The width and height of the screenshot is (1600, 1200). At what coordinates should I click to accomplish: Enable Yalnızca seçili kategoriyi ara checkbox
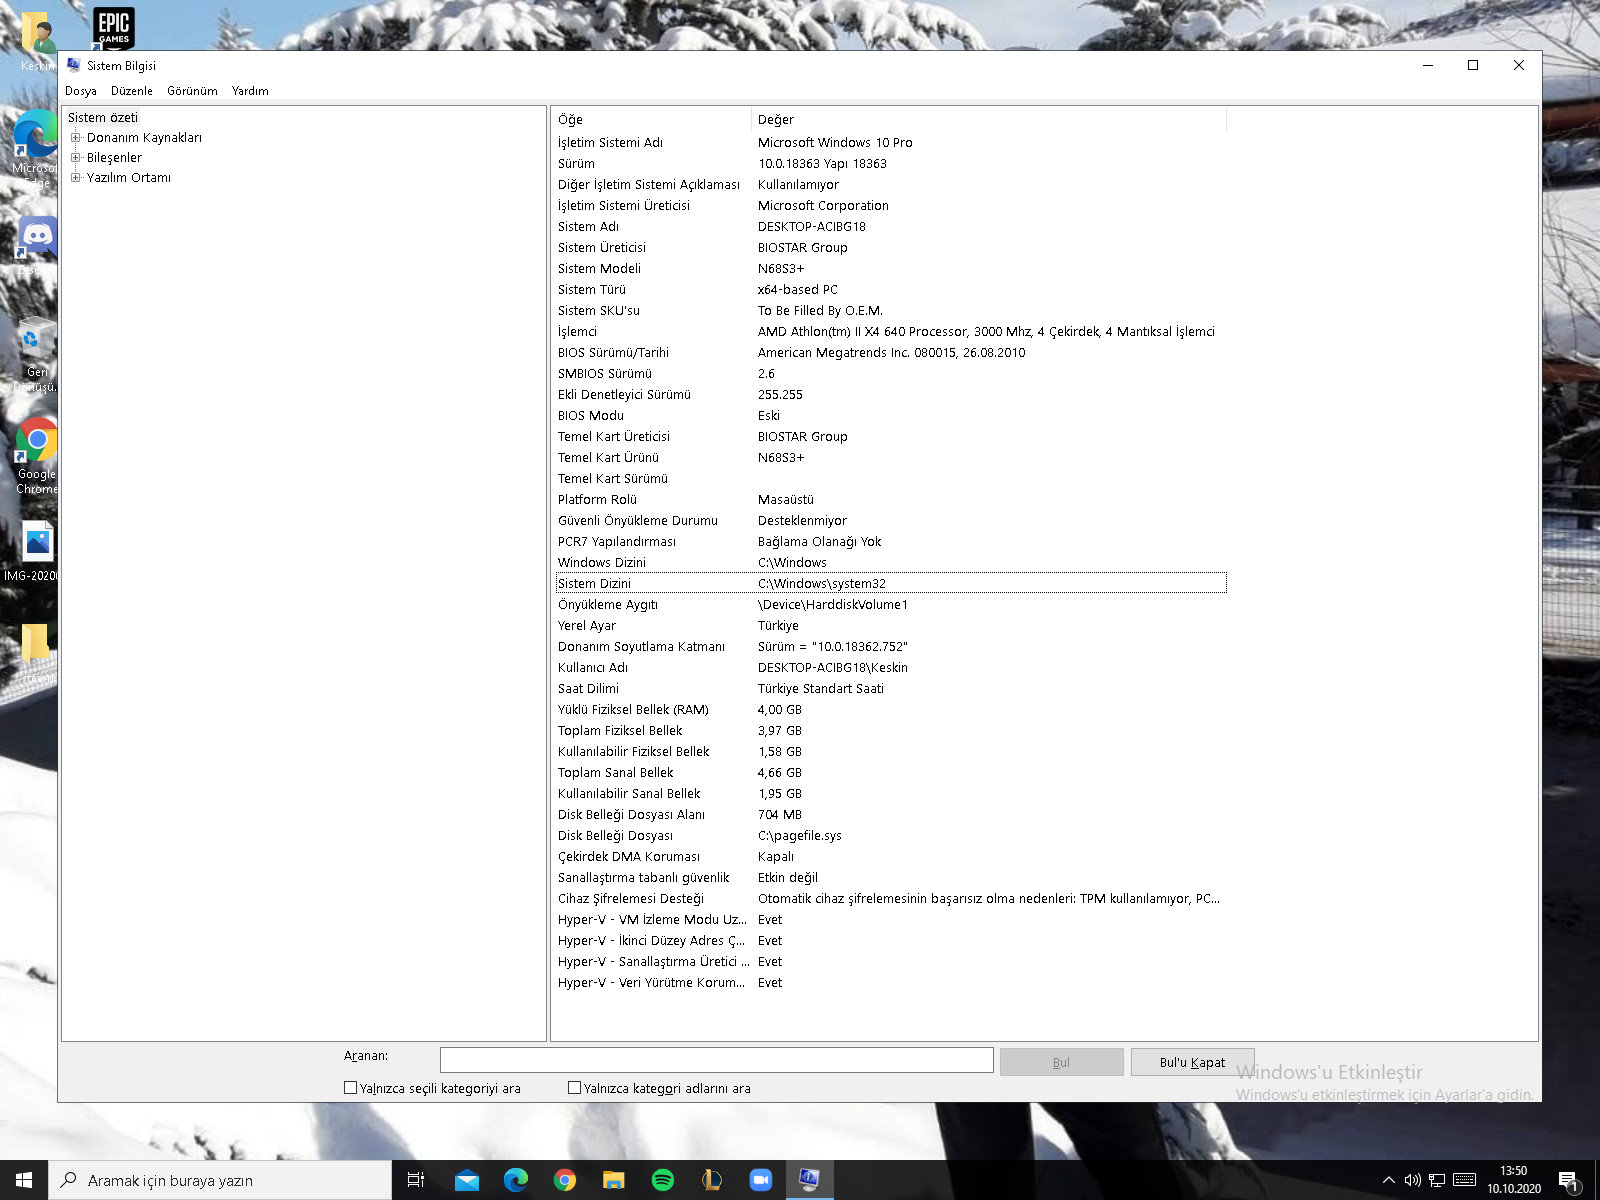(350, 1088)
